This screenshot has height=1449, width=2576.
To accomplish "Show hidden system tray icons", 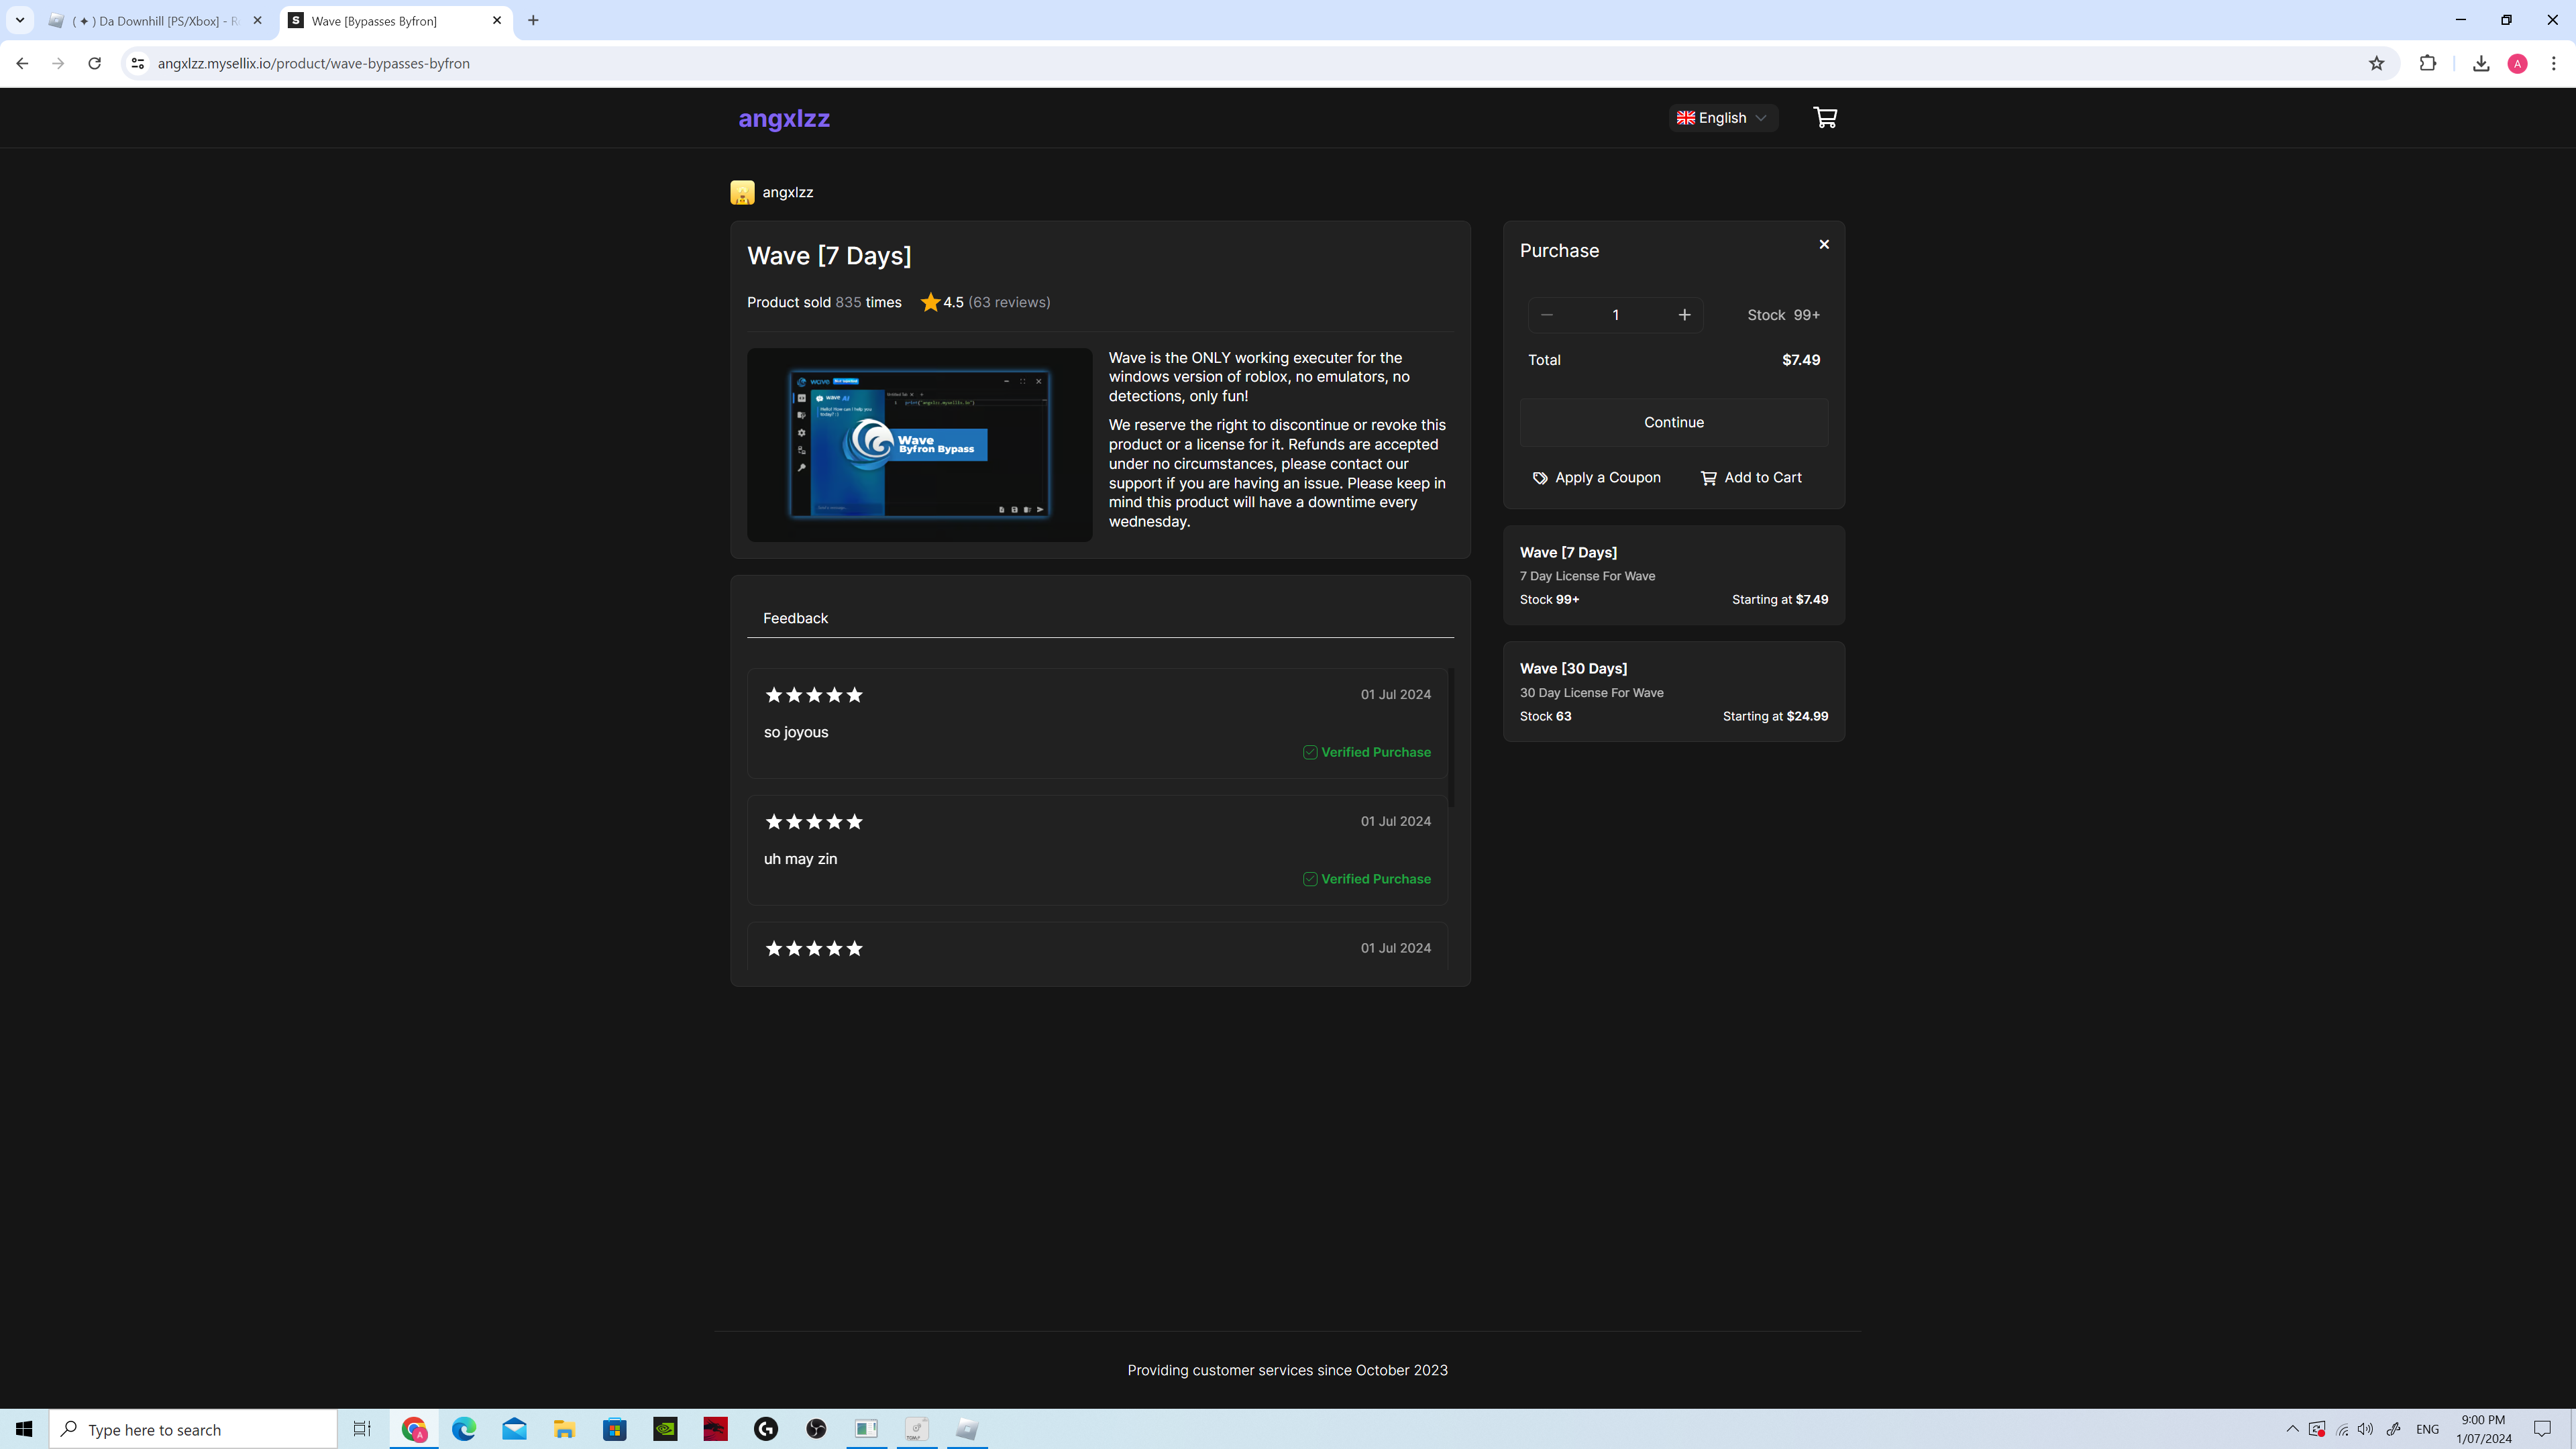I will (x=2292, y=1429).
